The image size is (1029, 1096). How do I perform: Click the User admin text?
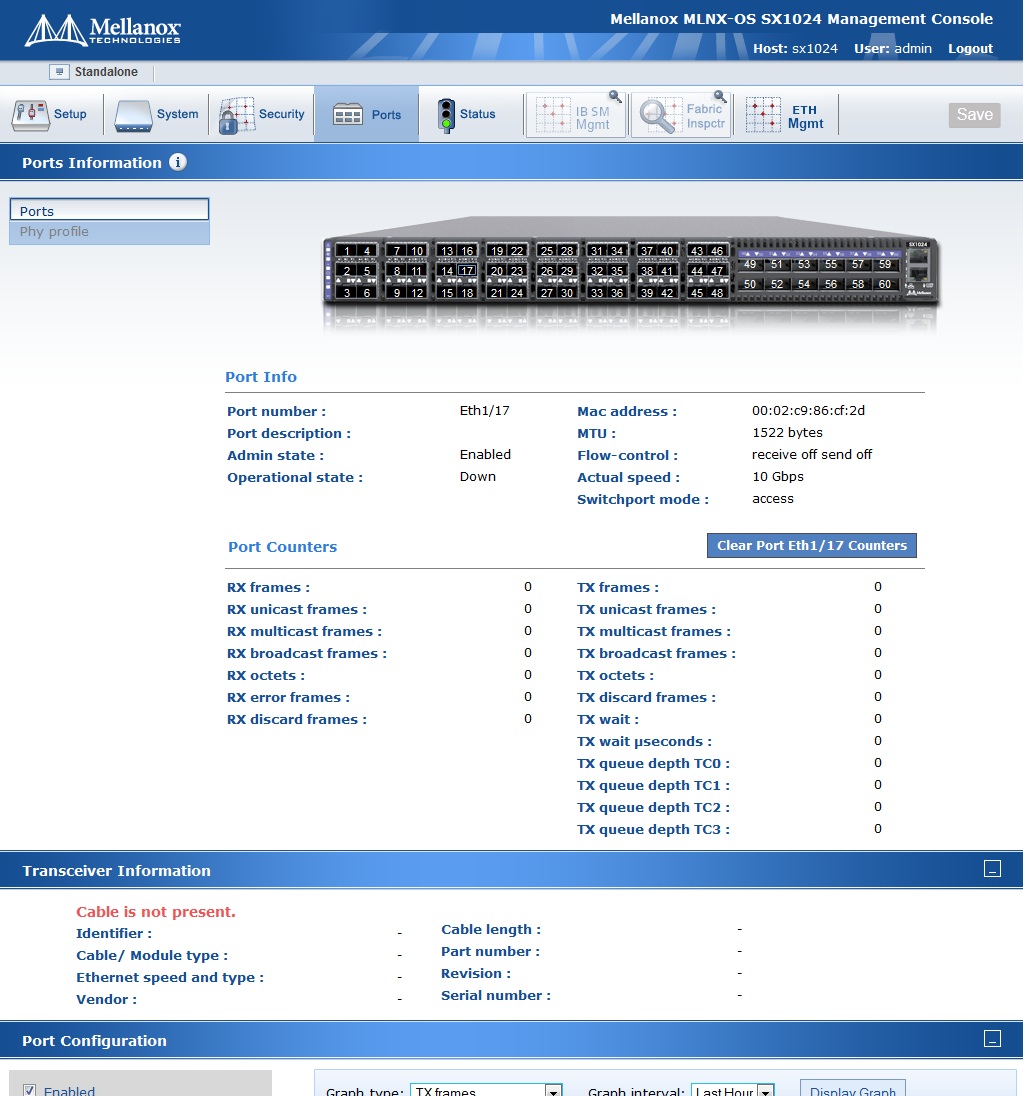(893, 48)
